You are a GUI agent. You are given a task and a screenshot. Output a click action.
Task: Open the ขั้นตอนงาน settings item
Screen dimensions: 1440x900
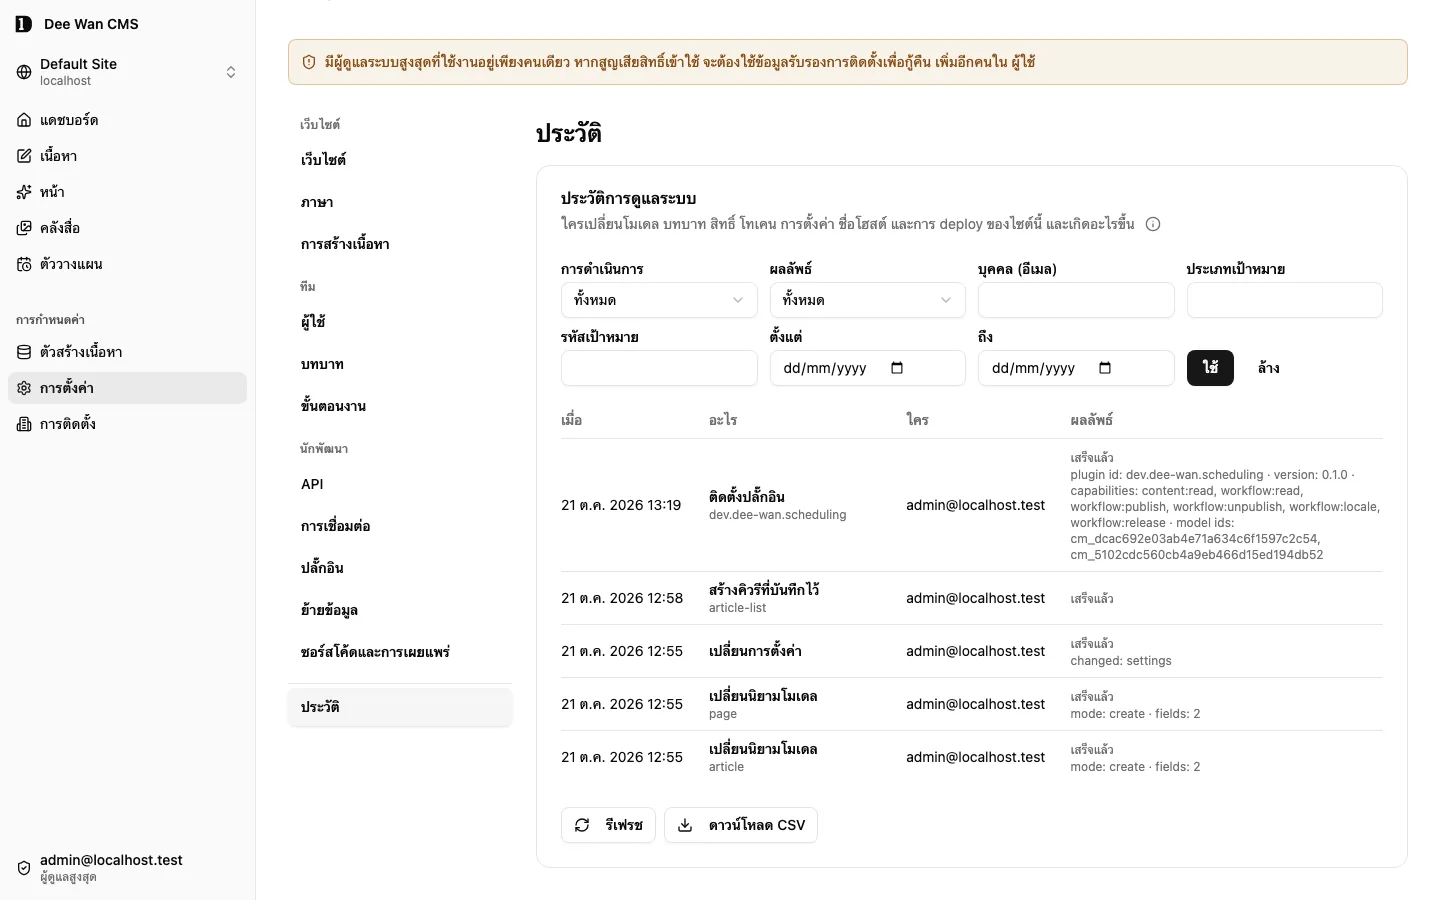(400, 406)
